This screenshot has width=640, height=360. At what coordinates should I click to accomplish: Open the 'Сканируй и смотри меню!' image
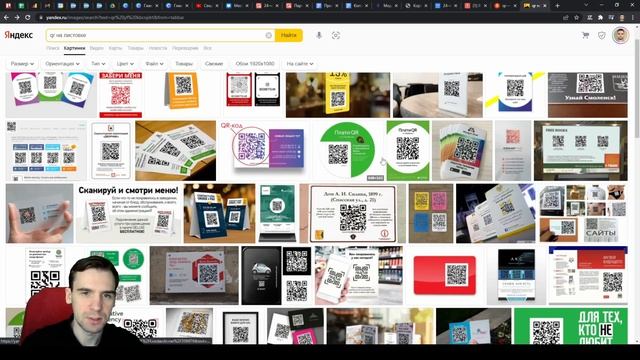tap(128, 213)
